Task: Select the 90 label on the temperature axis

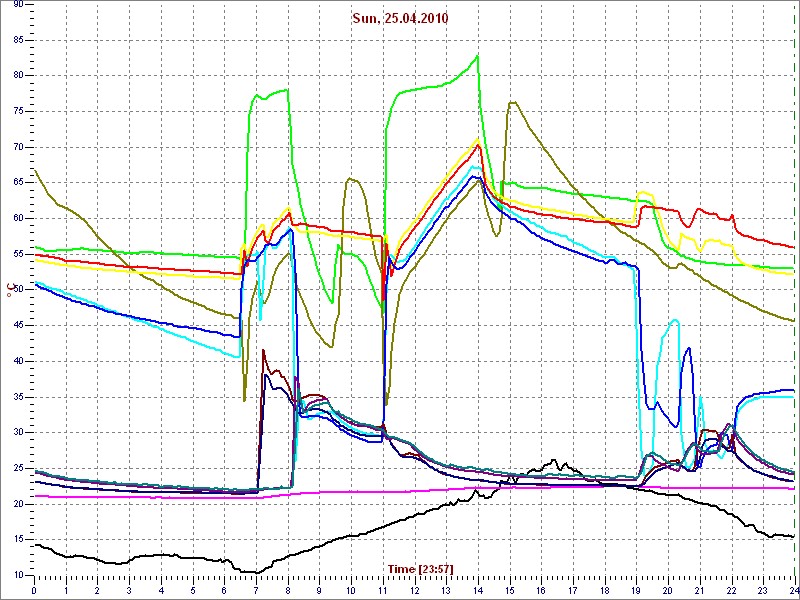Action: tap(18, 5)
